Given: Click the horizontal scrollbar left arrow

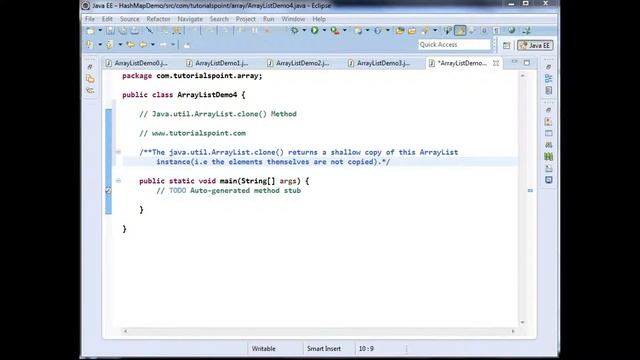Looking at the screenshot, I should (125, 331).
